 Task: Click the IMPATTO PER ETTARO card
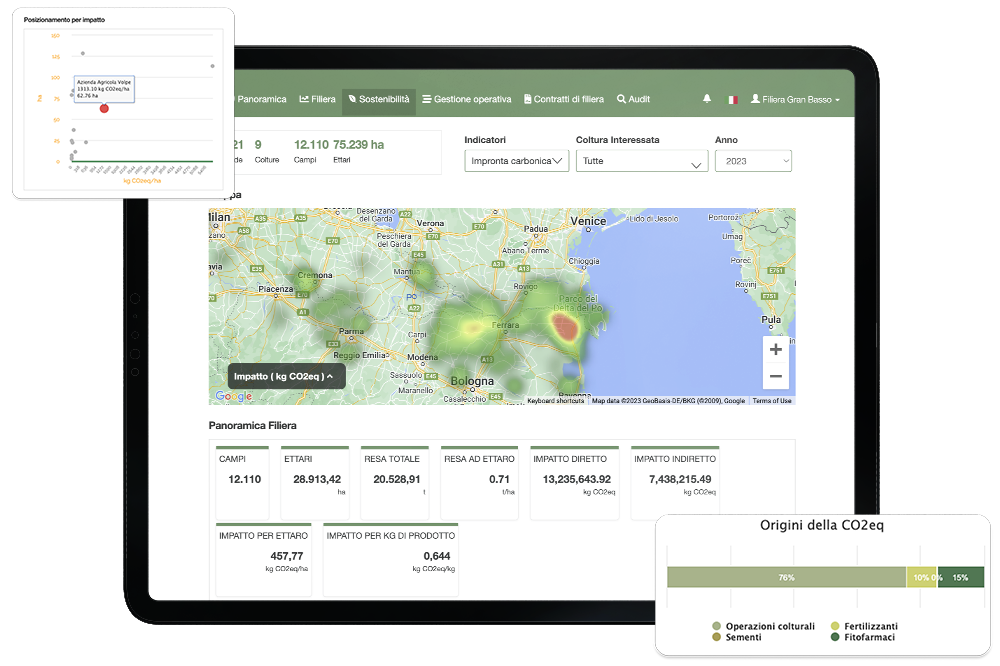(263, 559)
